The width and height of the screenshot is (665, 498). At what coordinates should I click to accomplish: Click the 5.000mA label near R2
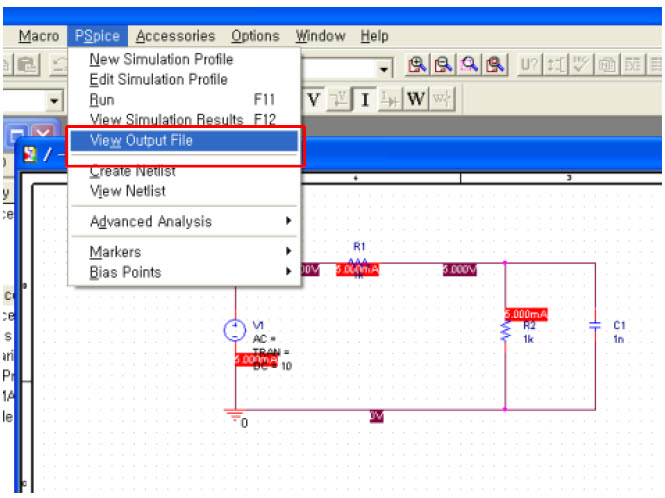(x=526, y=314)
